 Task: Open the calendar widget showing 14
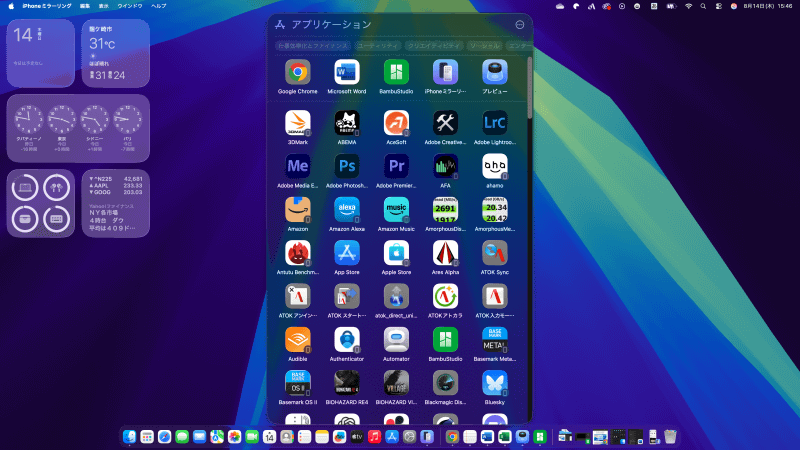point(40,53)
